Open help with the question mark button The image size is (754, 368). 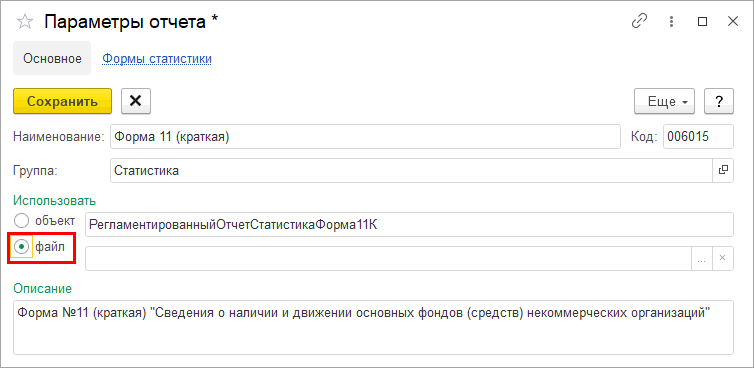point(719,101)
